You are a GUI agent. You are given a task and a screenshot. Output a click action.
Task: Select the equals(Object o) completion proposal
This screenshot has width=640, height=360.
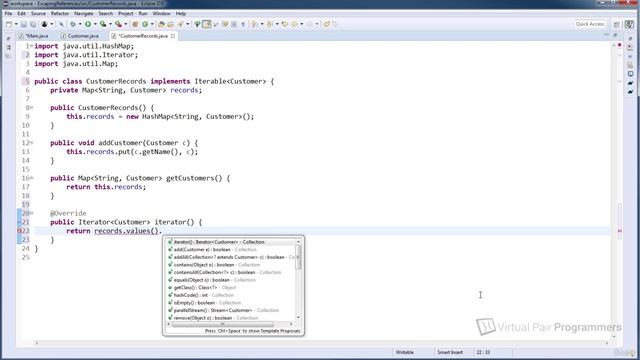tap(231, 280)
